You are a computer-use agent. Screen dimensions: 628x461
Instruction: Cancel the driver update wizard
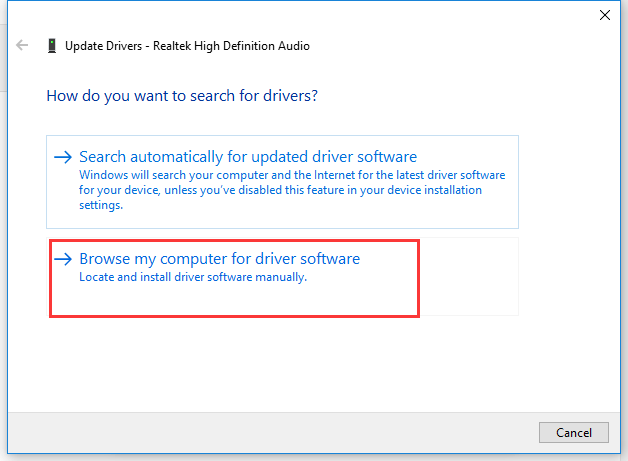tap(574, 433)
